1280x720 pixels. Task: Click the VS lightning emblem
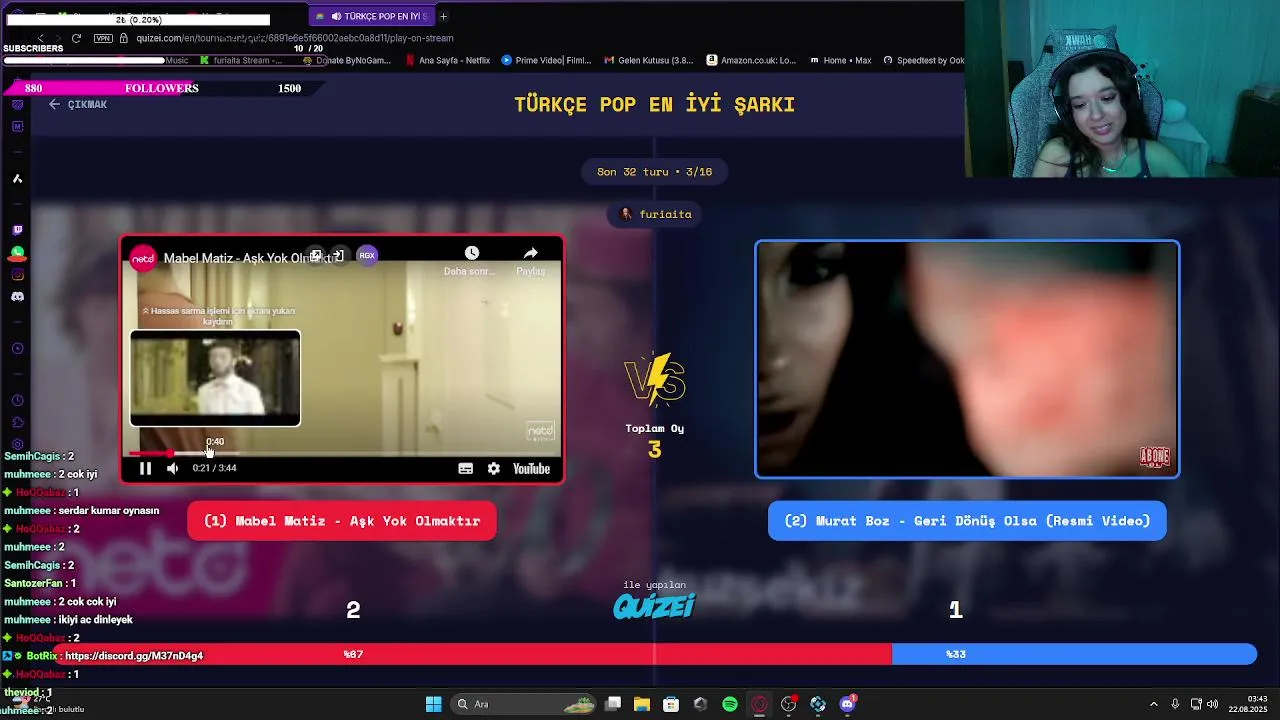click(x=654, y=380)
